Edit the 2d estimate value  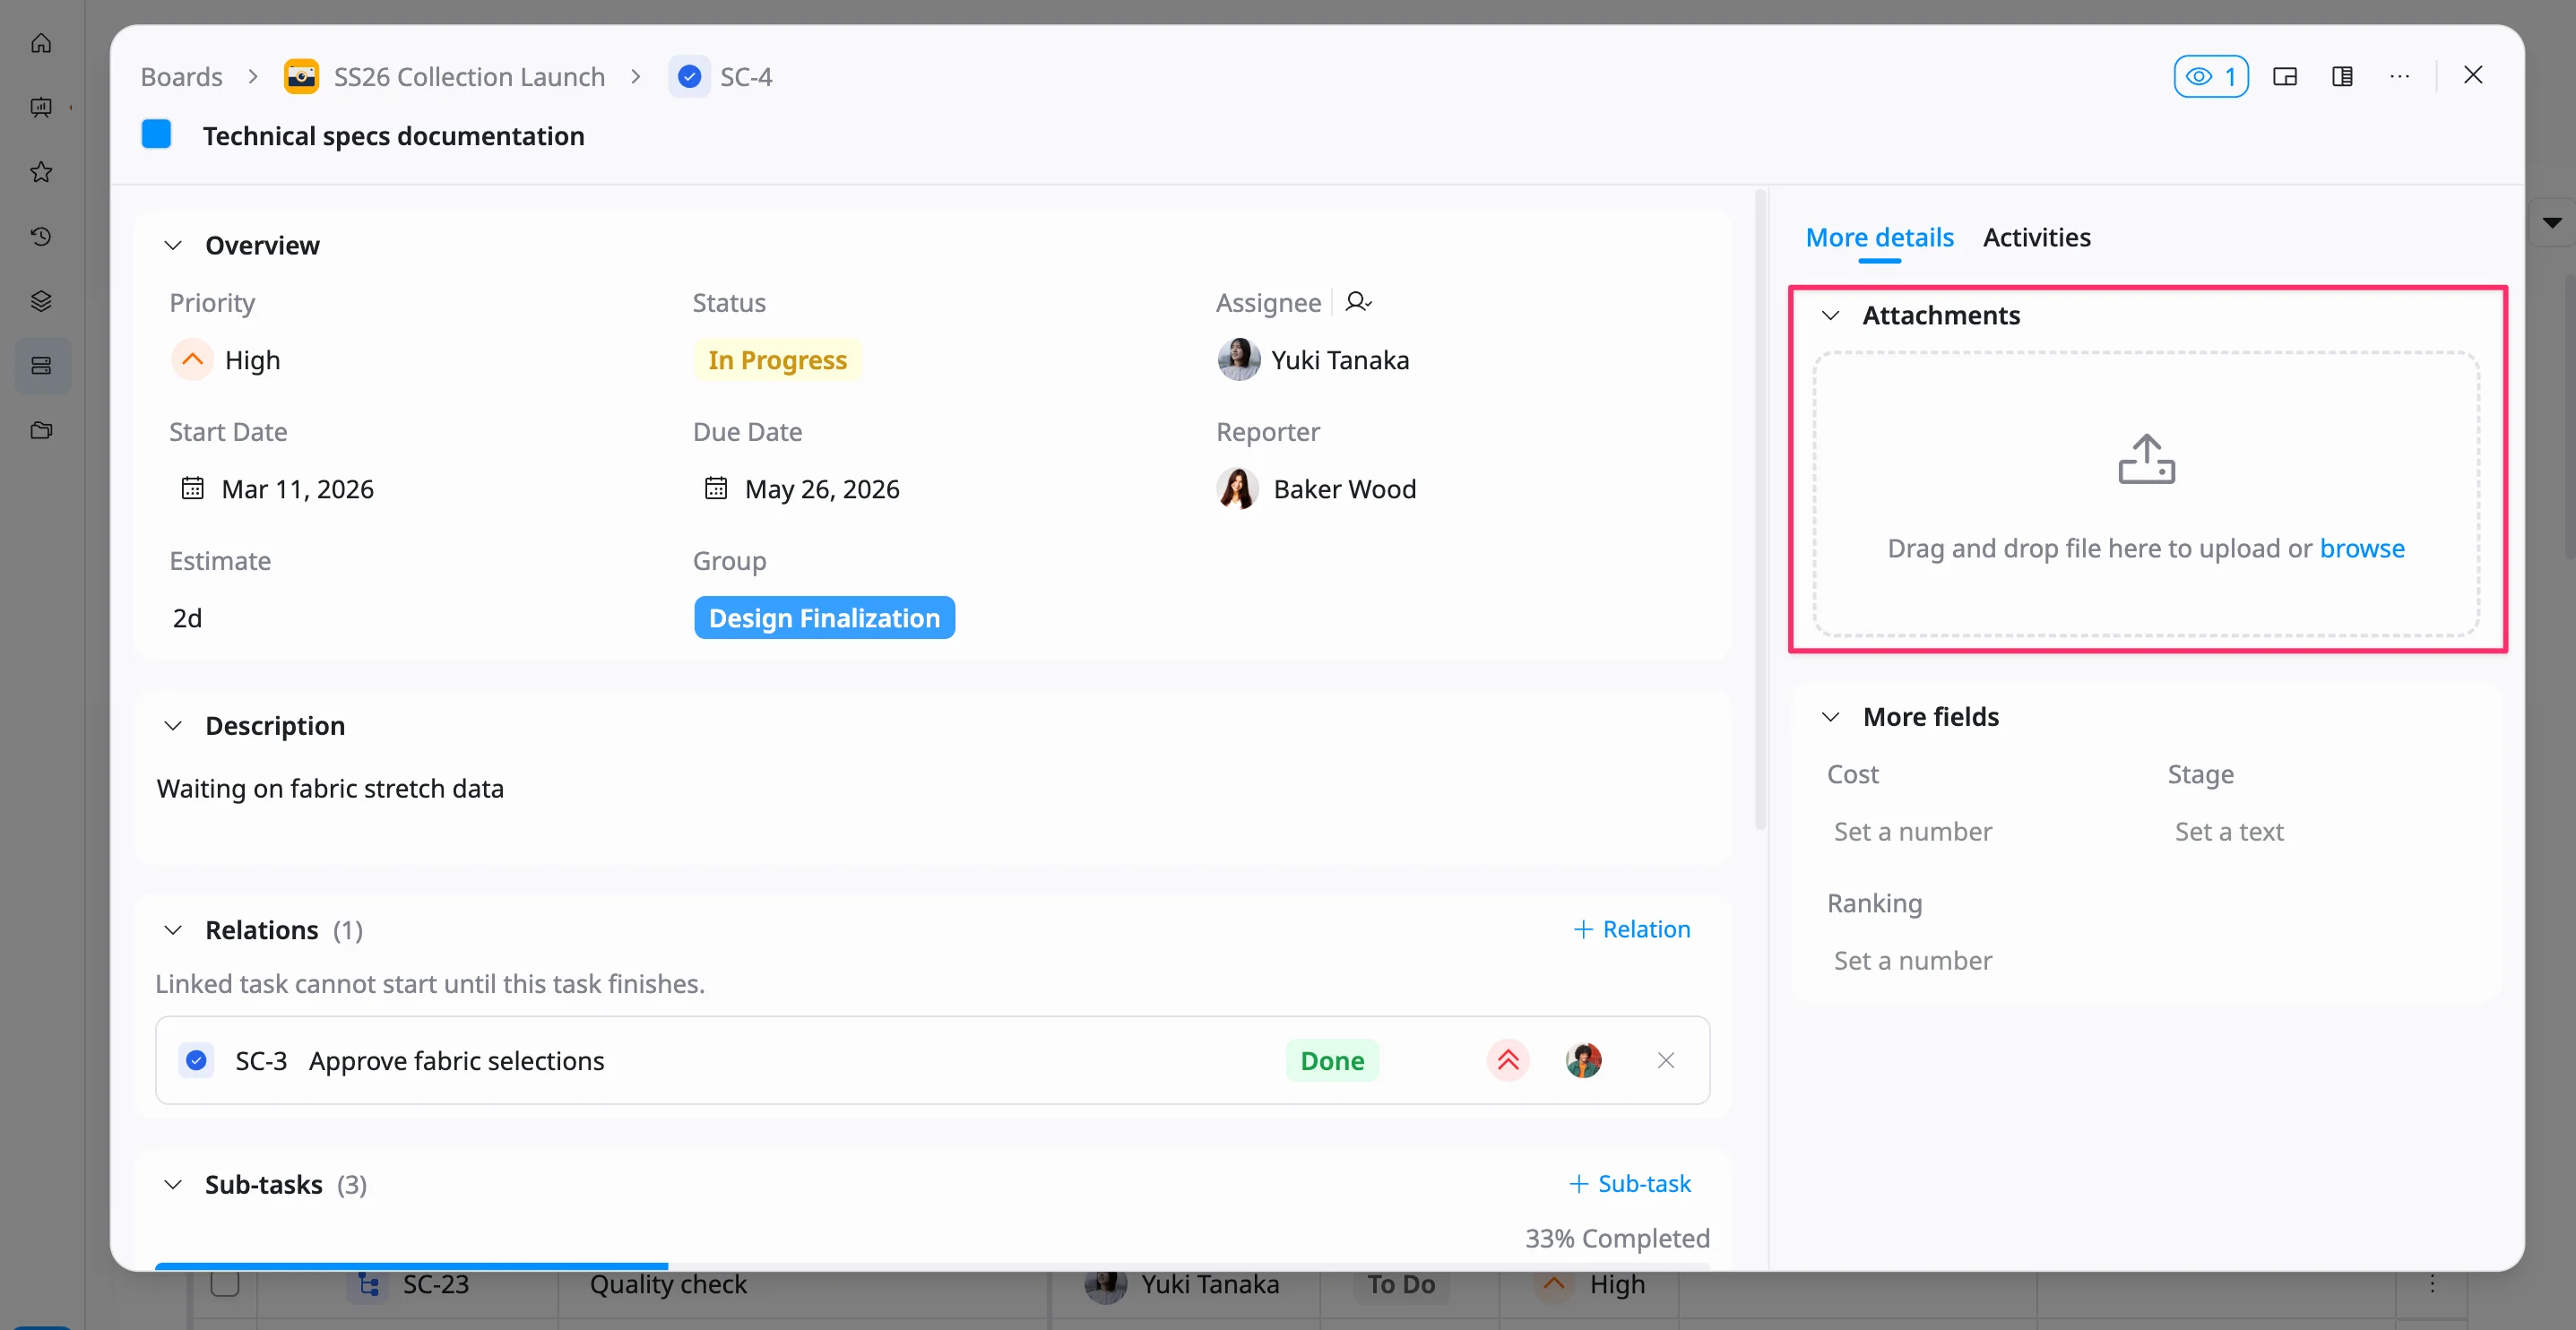click(187, 618)
